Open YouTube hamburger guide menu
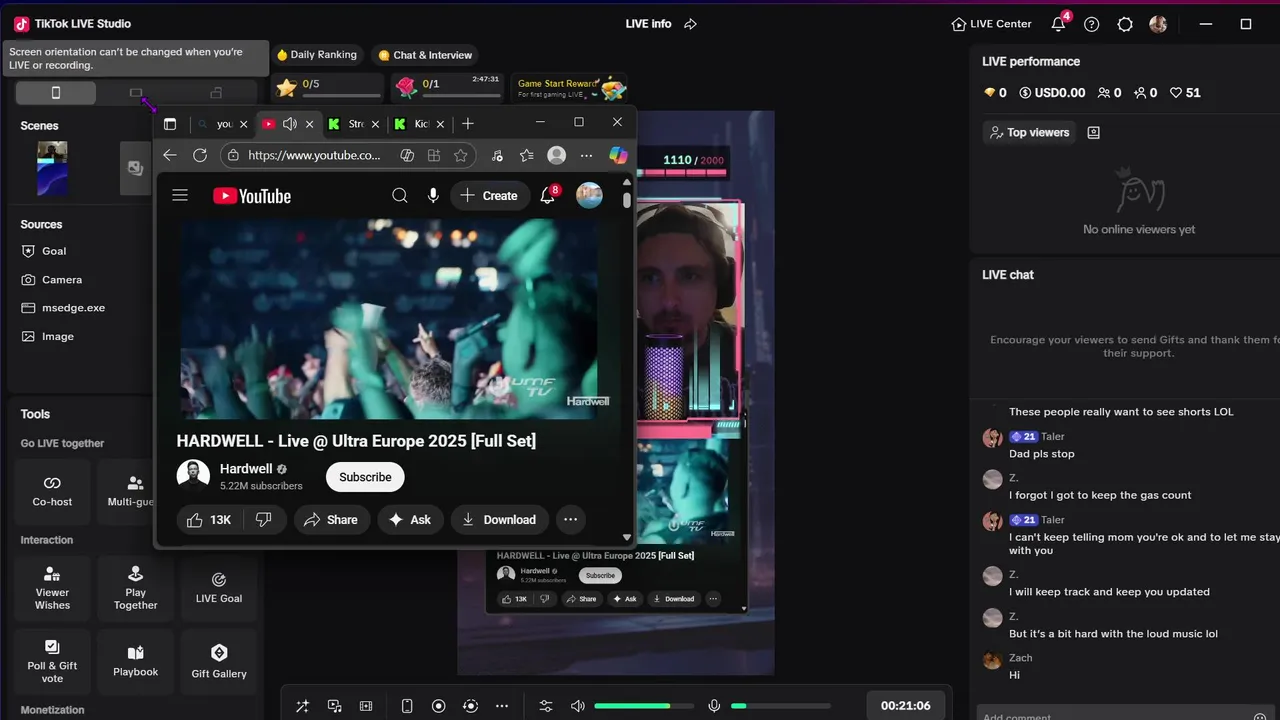This screenshot has width=1280, height=720. pos(180,196)
